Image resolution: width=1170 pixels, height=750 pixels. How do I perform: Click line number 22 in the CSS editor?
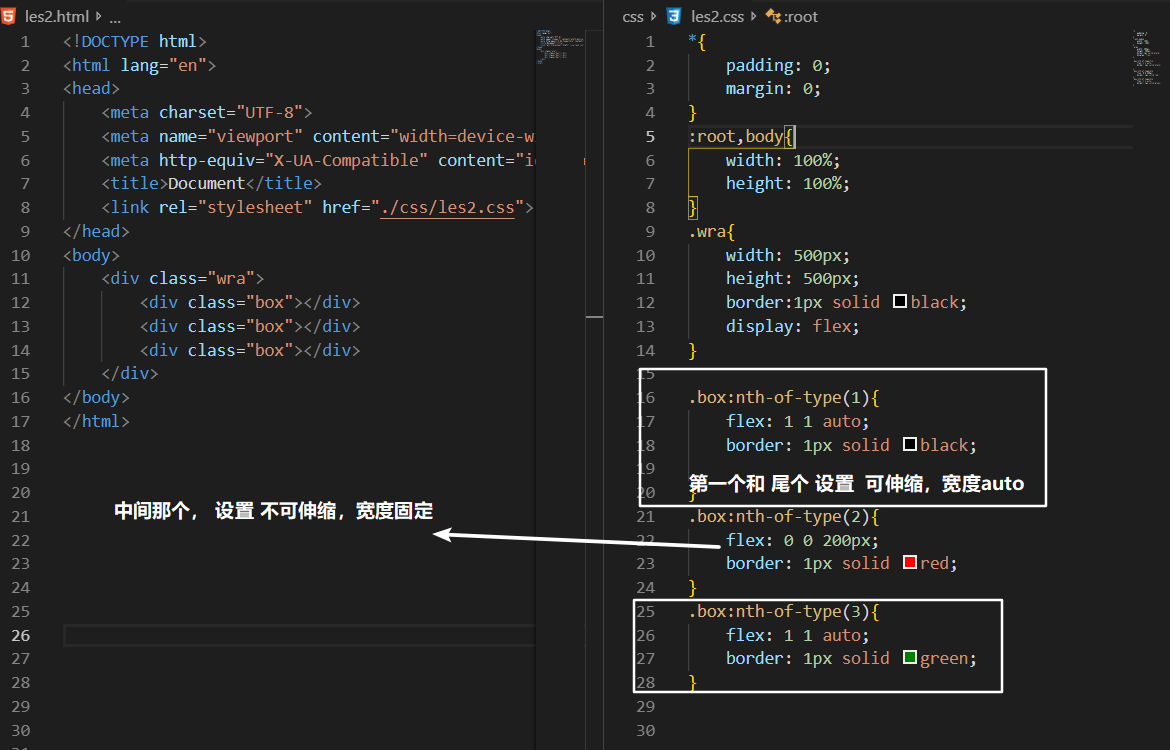pos(646,539)
